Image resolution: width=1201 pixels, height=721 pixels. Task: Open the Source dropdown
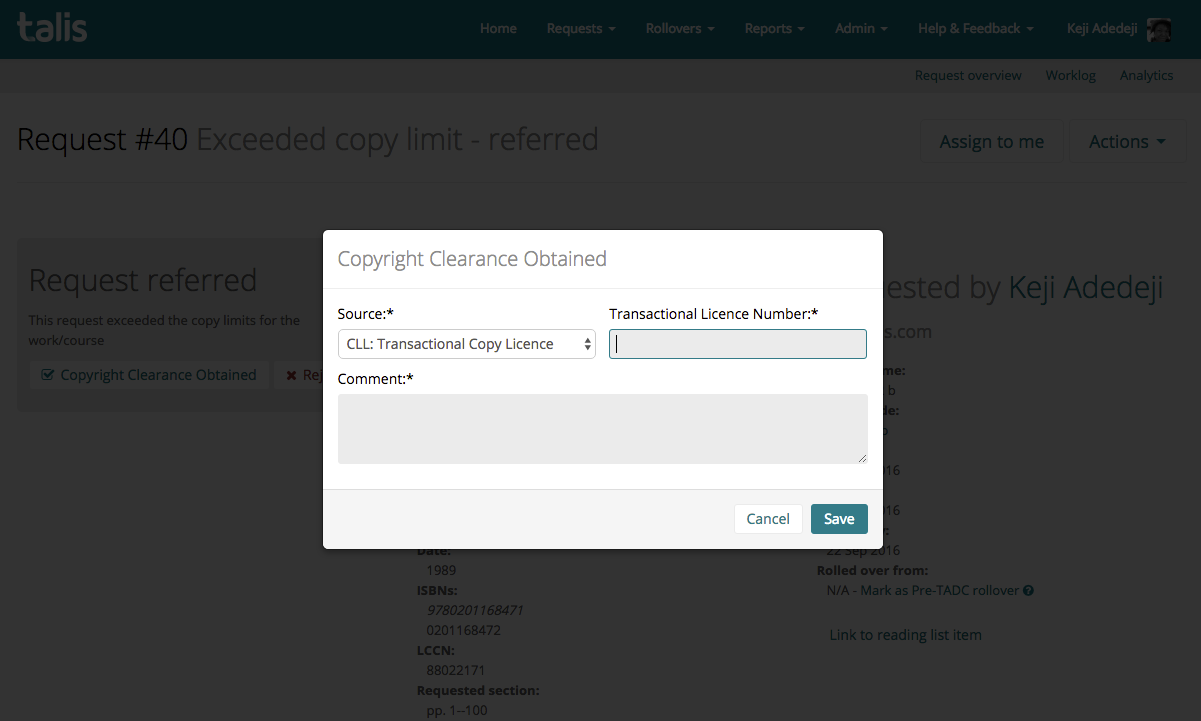pyautogui.click(x=466, y=344)
